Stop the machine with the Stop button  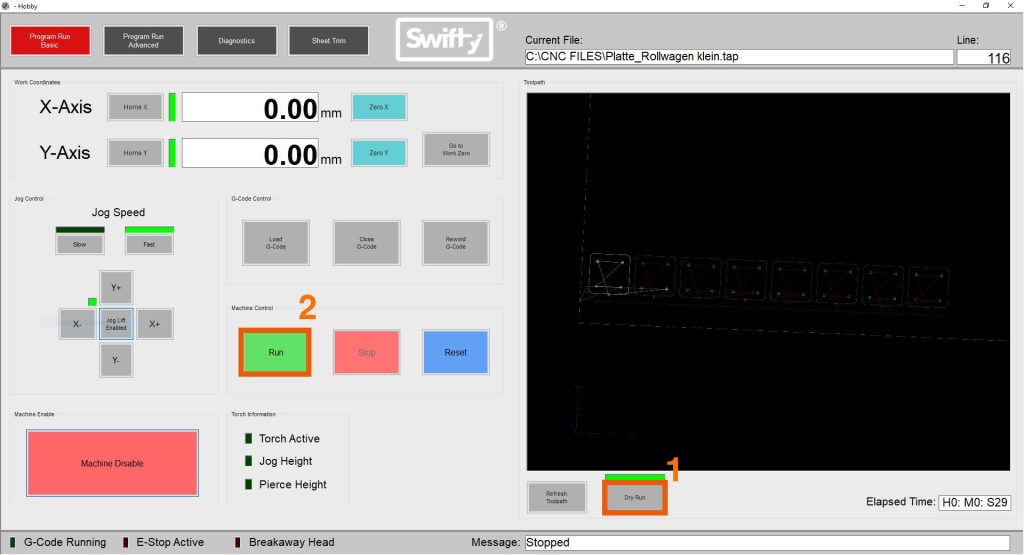tap(366, 352)
